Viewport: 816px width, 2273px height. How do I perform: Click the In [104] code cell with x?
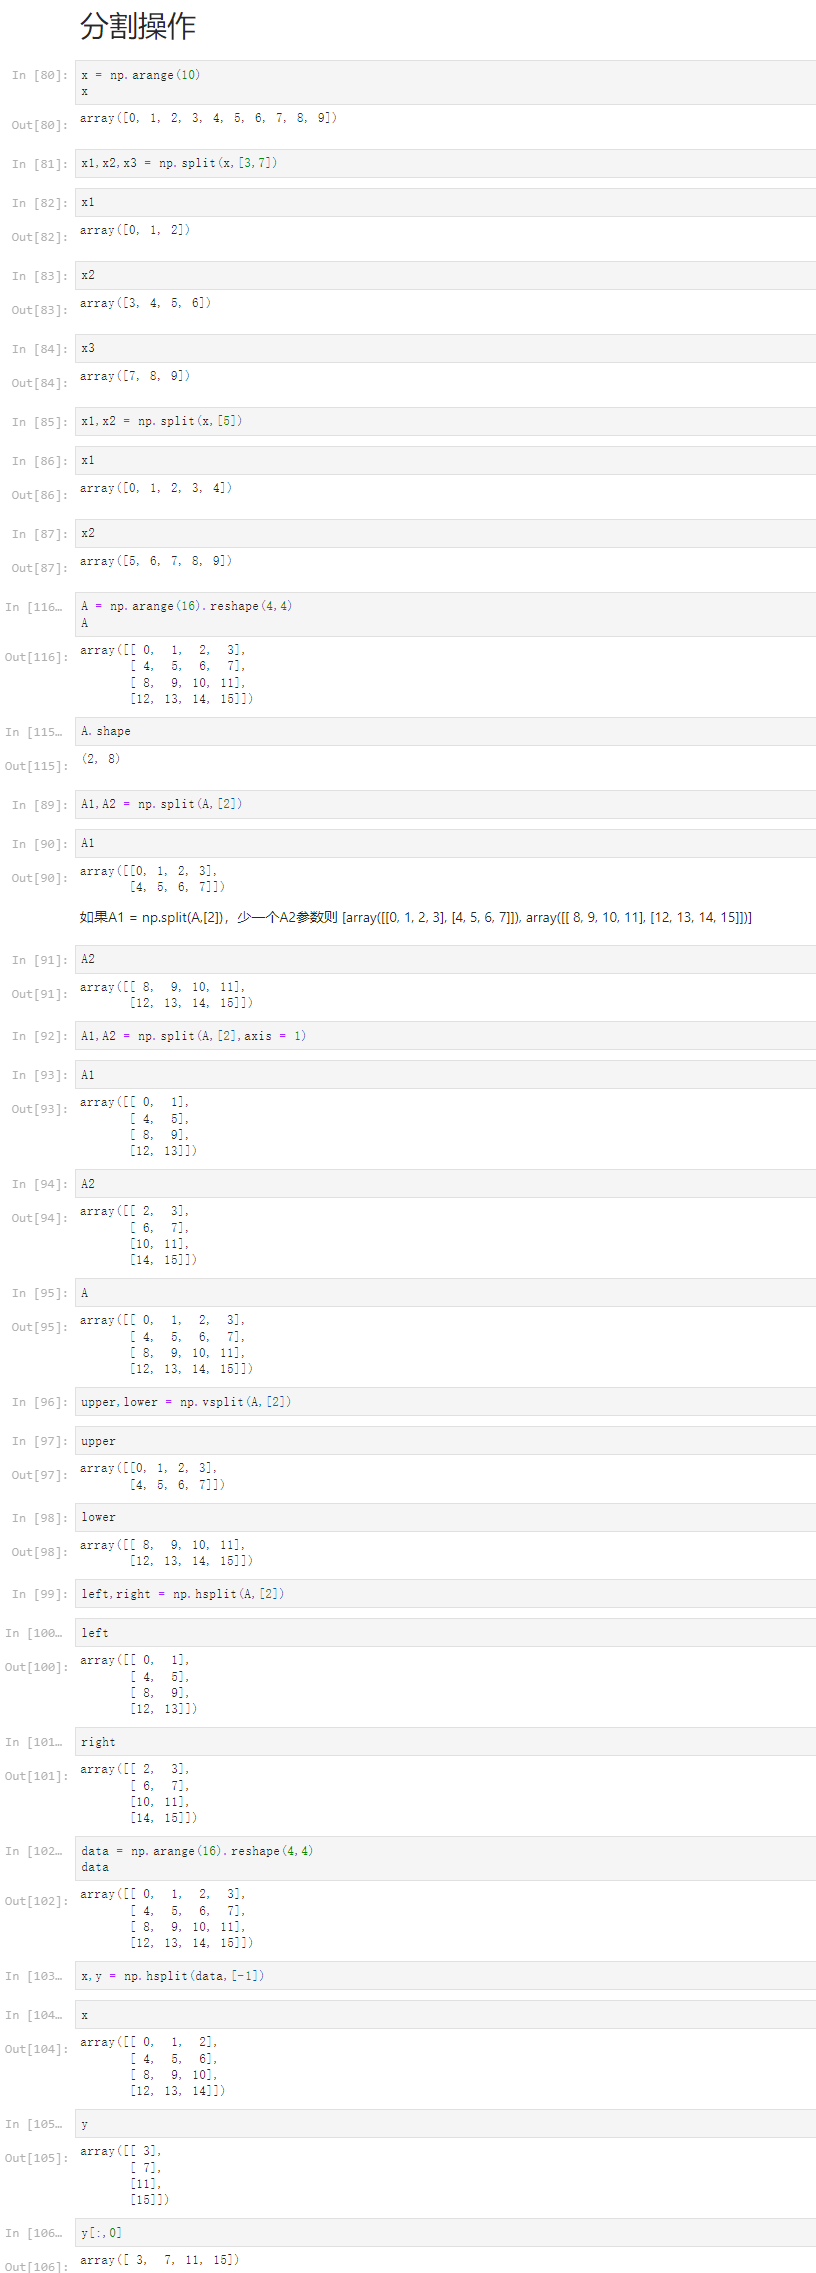click(x=445, y=2016)
